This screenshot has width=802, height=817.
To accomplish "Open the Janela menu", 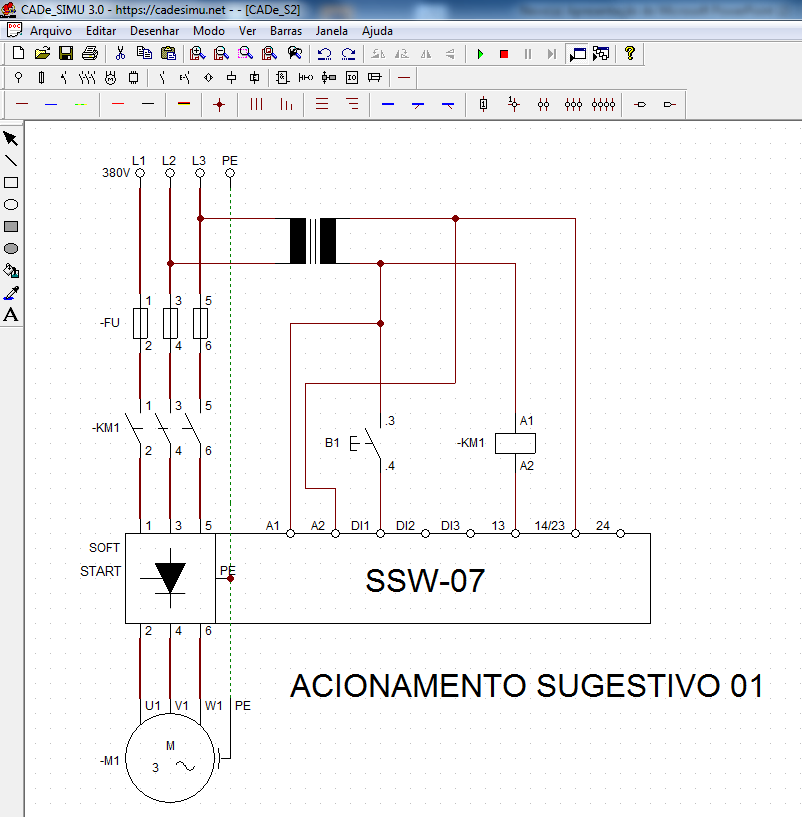I will tap(331, 31).
